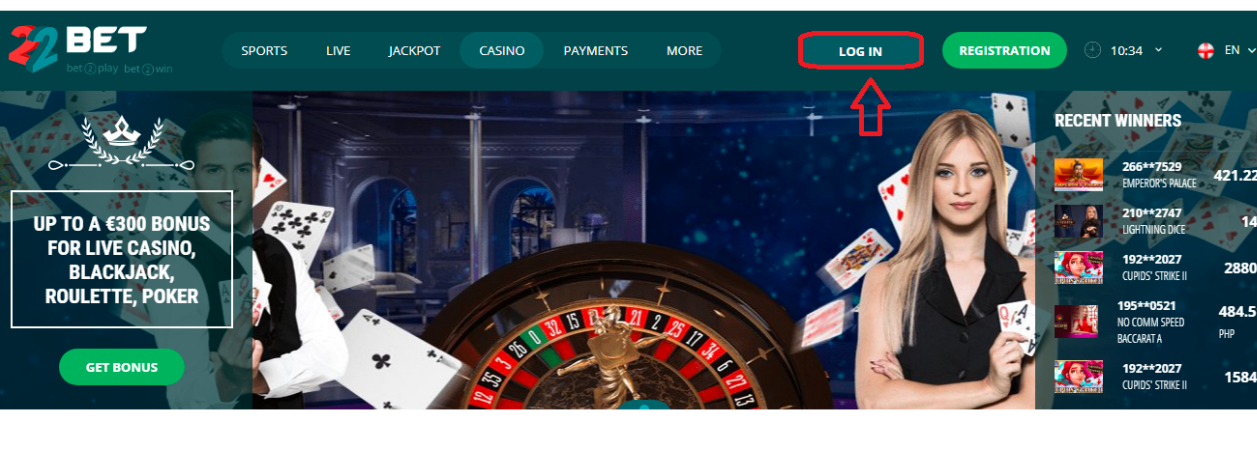Open the No Comm Speed Baccarat thumbnail
The width and height of the screenshot is (1257, 449).
pos(1076,322)
